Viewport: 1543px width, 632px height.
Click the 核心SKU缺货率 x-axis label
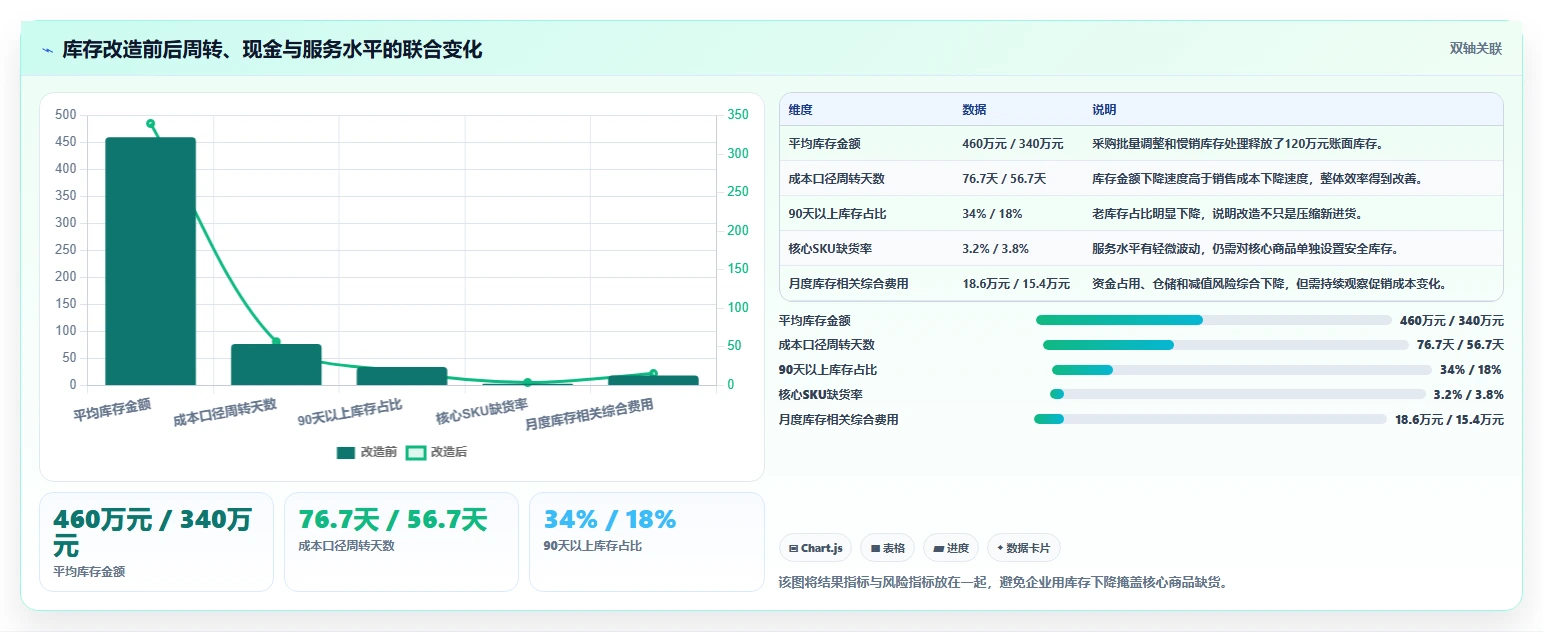tap(482, 411)
